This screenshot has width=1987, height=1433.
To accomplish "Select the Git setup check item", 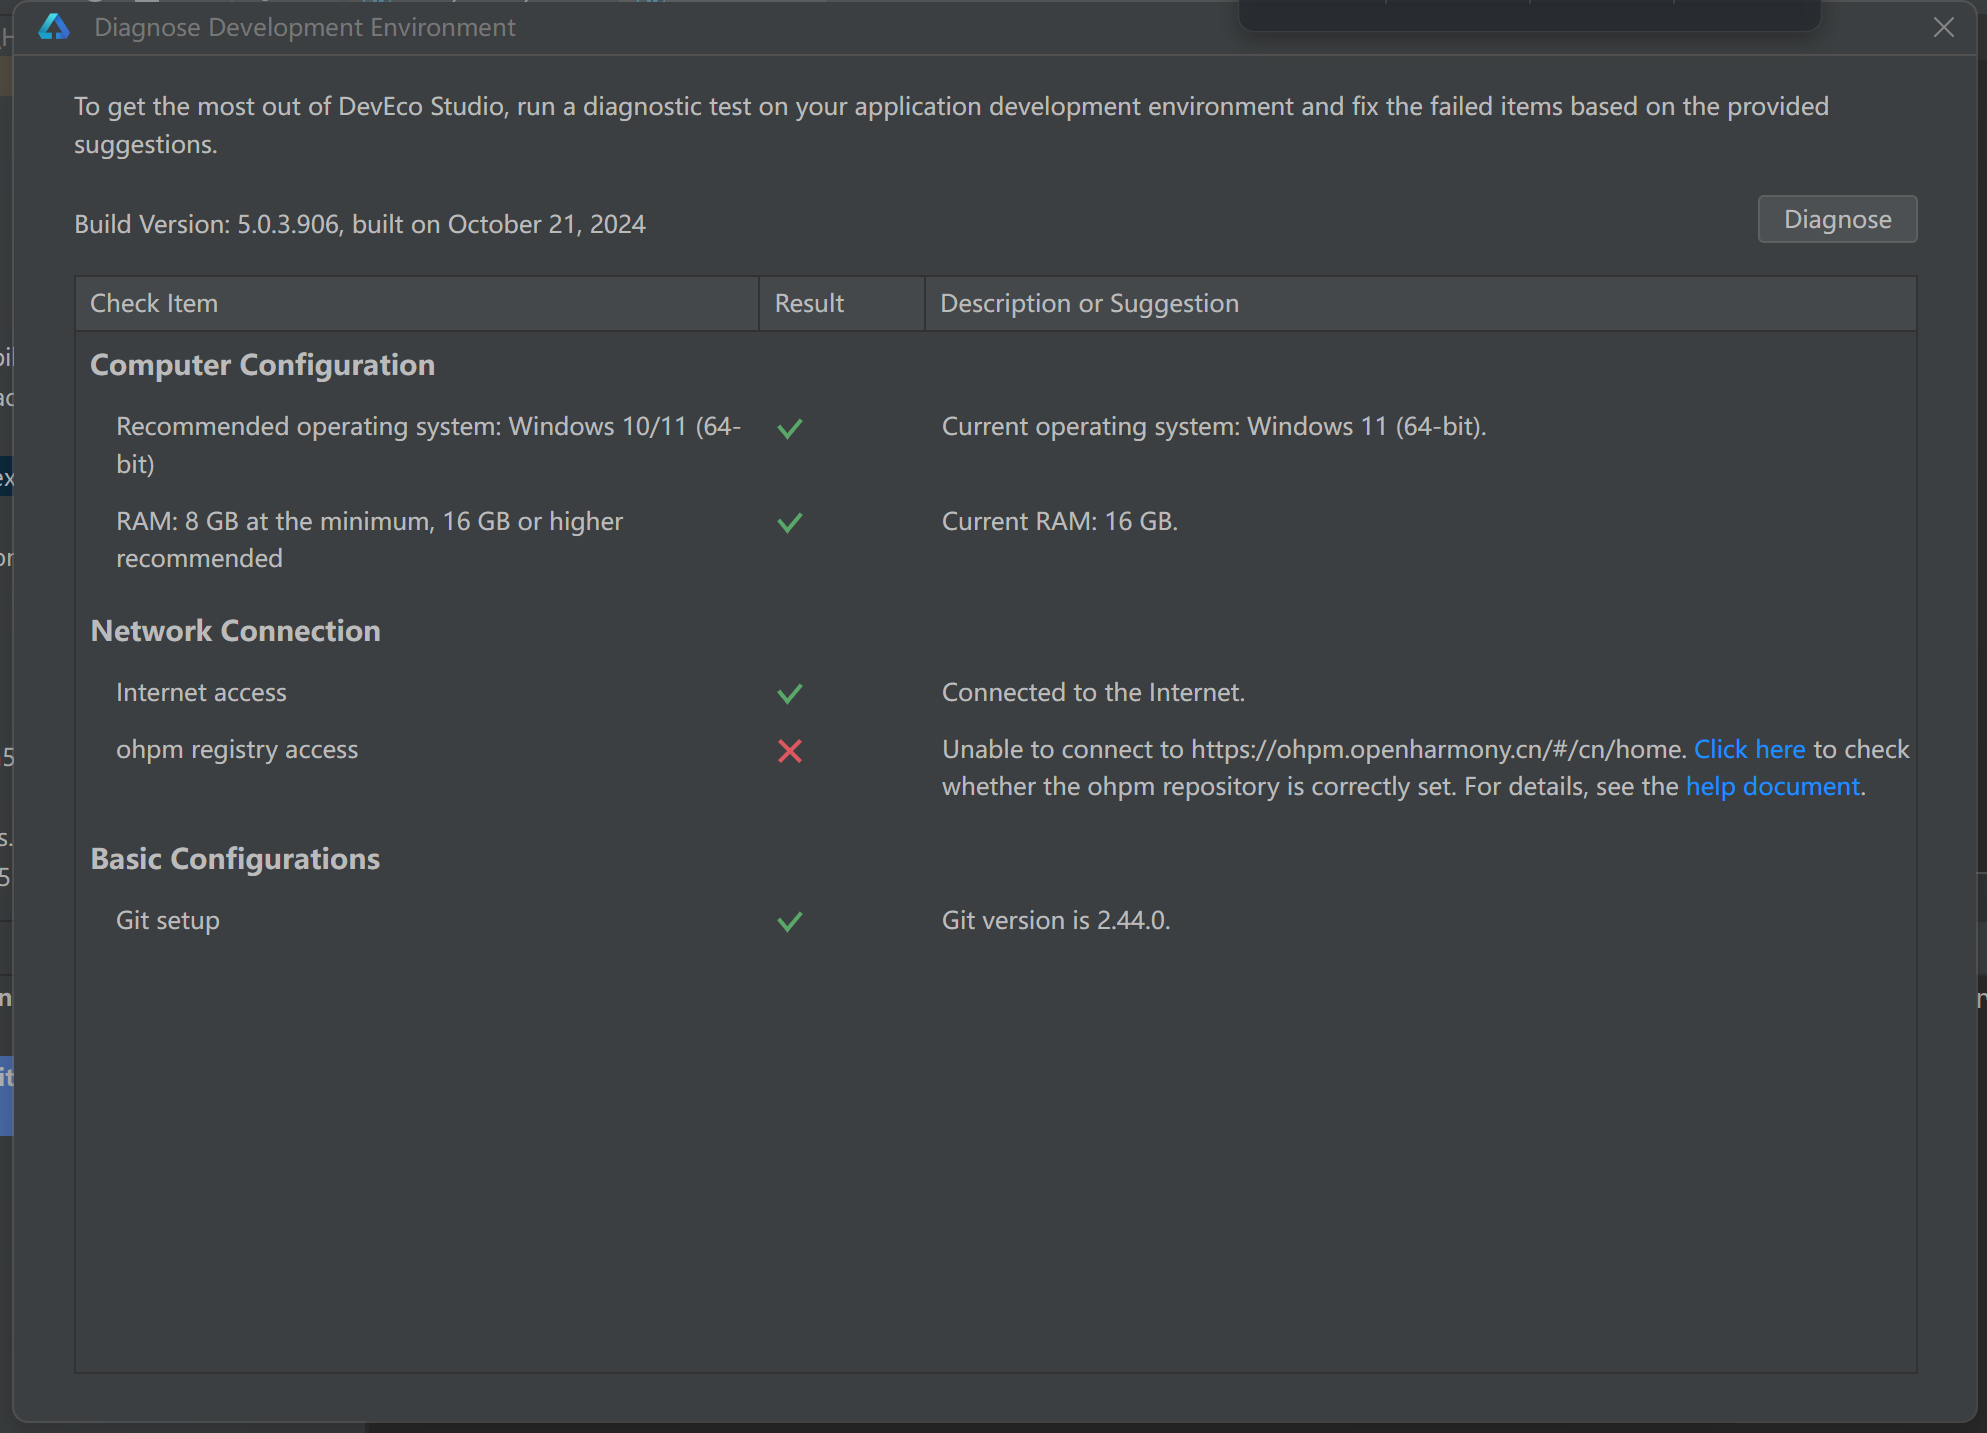I will pos(168,920).
